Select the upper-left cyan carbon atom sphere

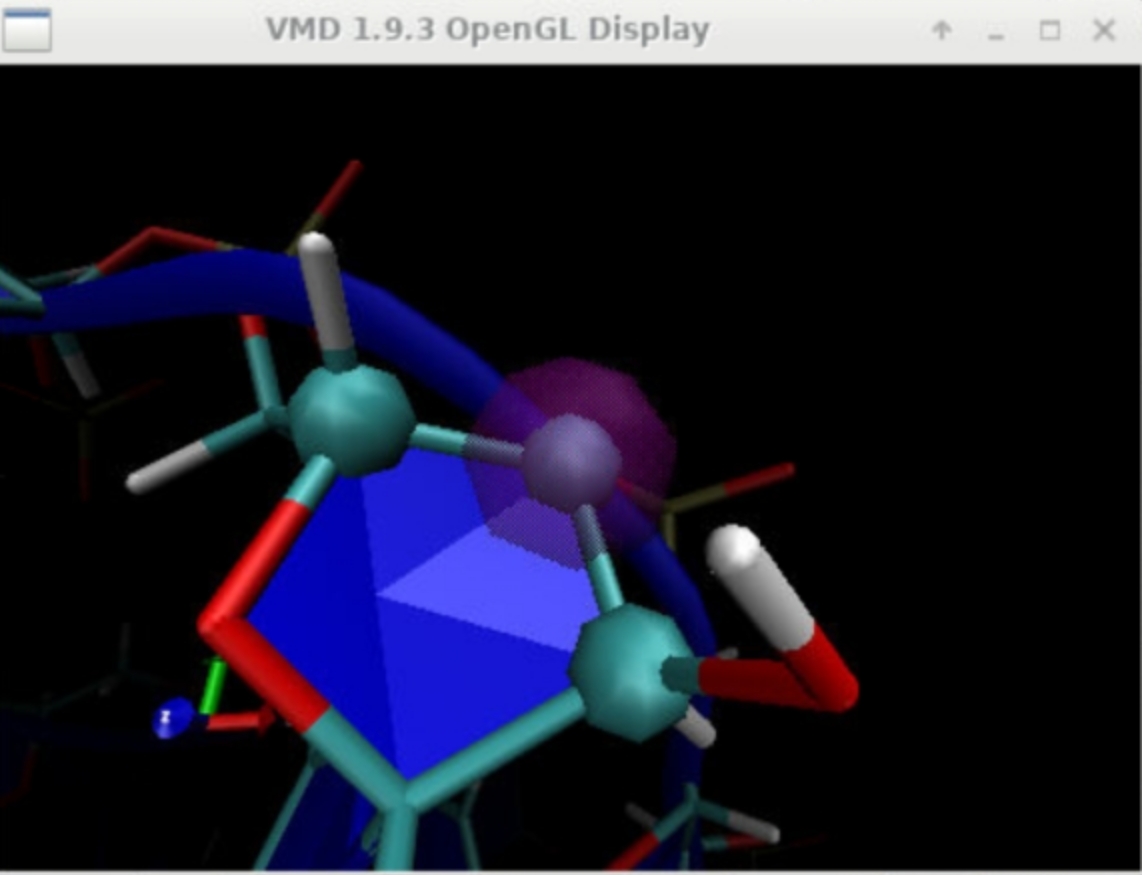350,418
